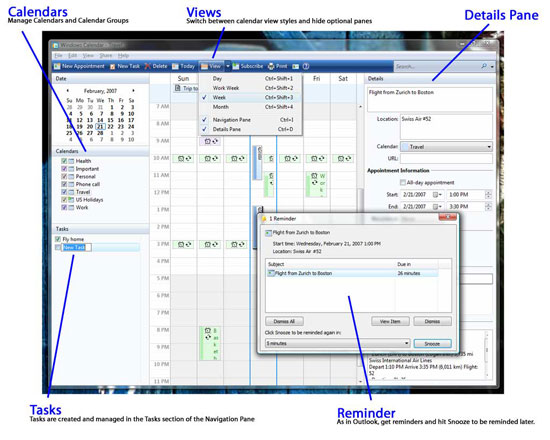Viewport: 550px width, 440px height.
Task: Click the Subscribe toolbar icon
Action: pyautogui.click(x=236, y=66)
